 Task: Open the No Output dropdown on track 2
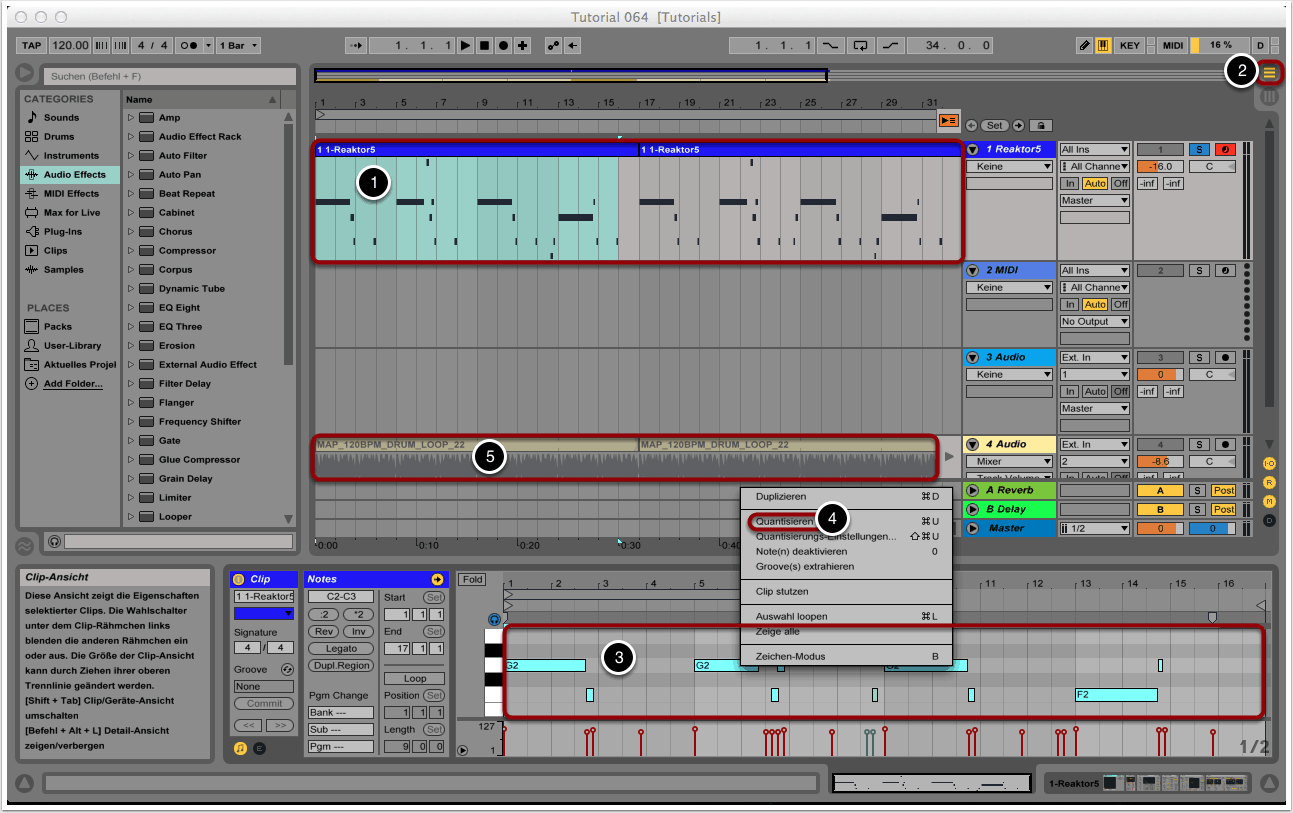pyautogui.click(x=1094, y=322)
